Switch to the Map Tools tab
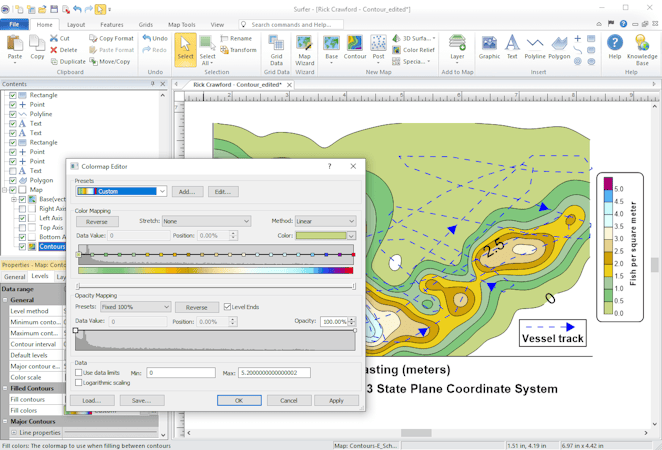662x450 pixels. point(182,25)
